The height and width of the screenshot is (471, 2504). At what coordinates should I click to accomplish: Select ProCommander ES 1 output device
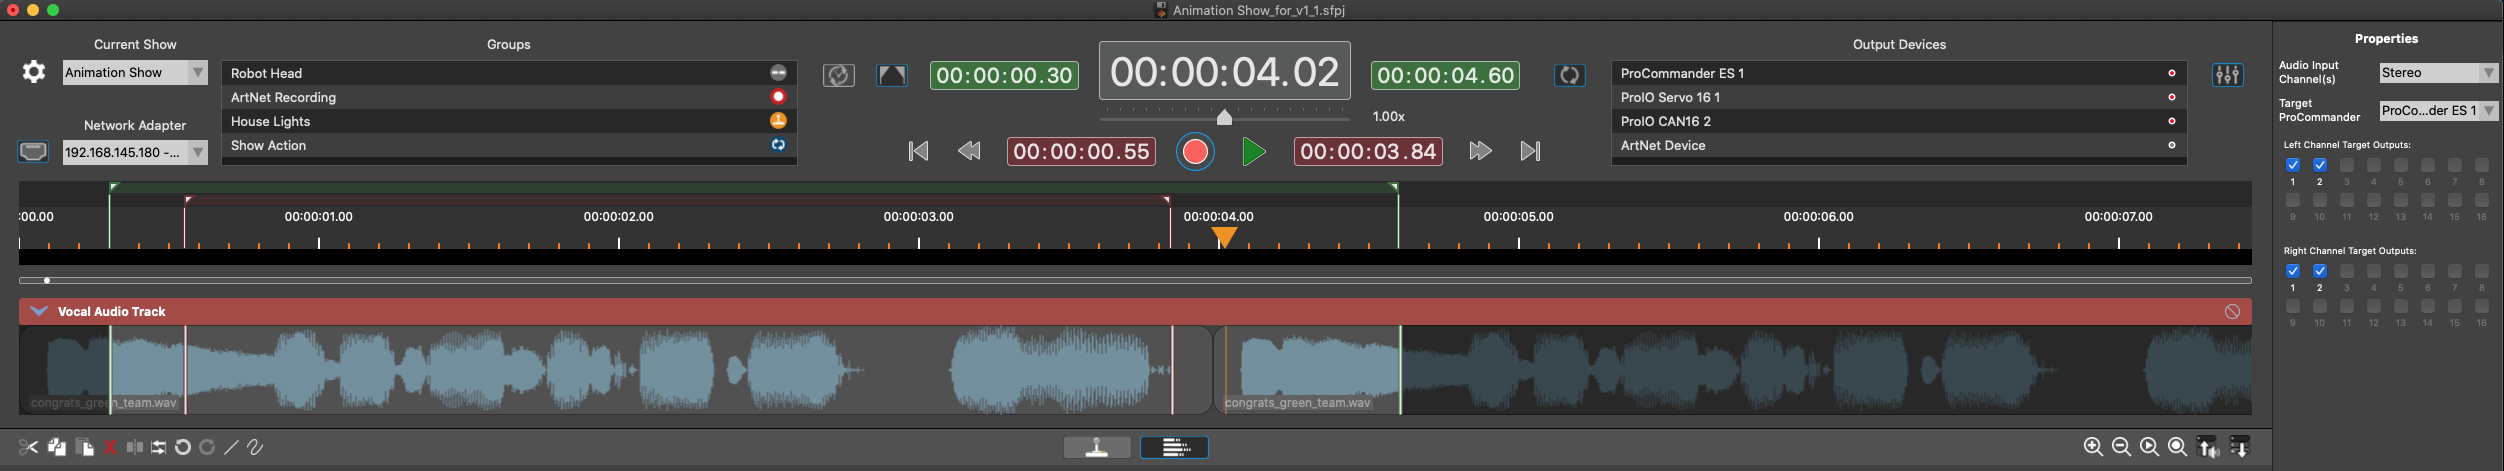[1898, 73]
